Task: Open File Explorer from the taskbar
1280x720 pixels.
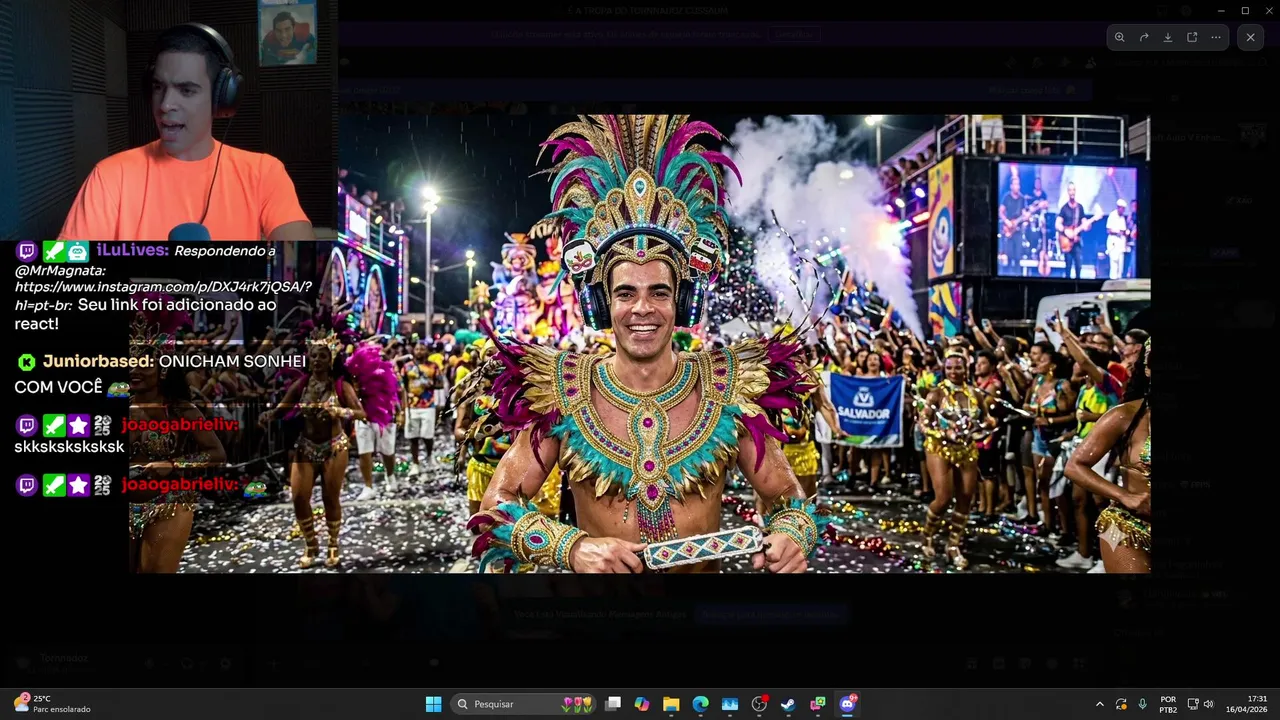Action: 671,704
